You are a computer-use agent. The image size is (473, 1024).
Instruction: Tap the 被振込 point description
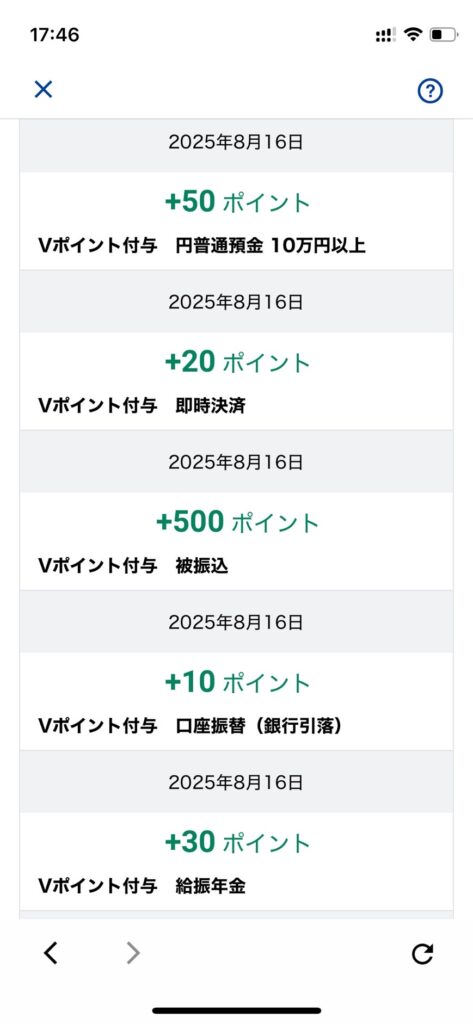point(202,566)
